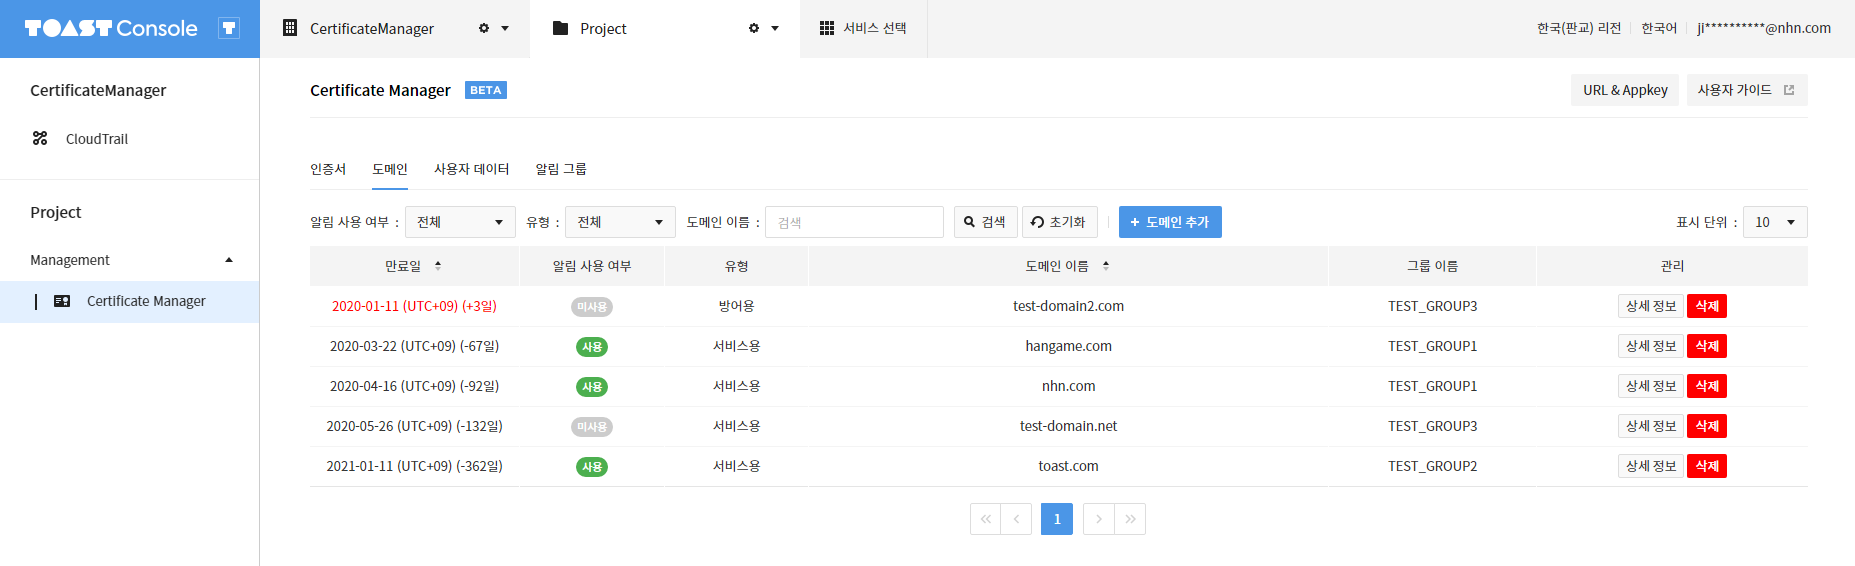Click the 방어용 type cell
Screen dimensions: 1855x566
click(737, 306)
